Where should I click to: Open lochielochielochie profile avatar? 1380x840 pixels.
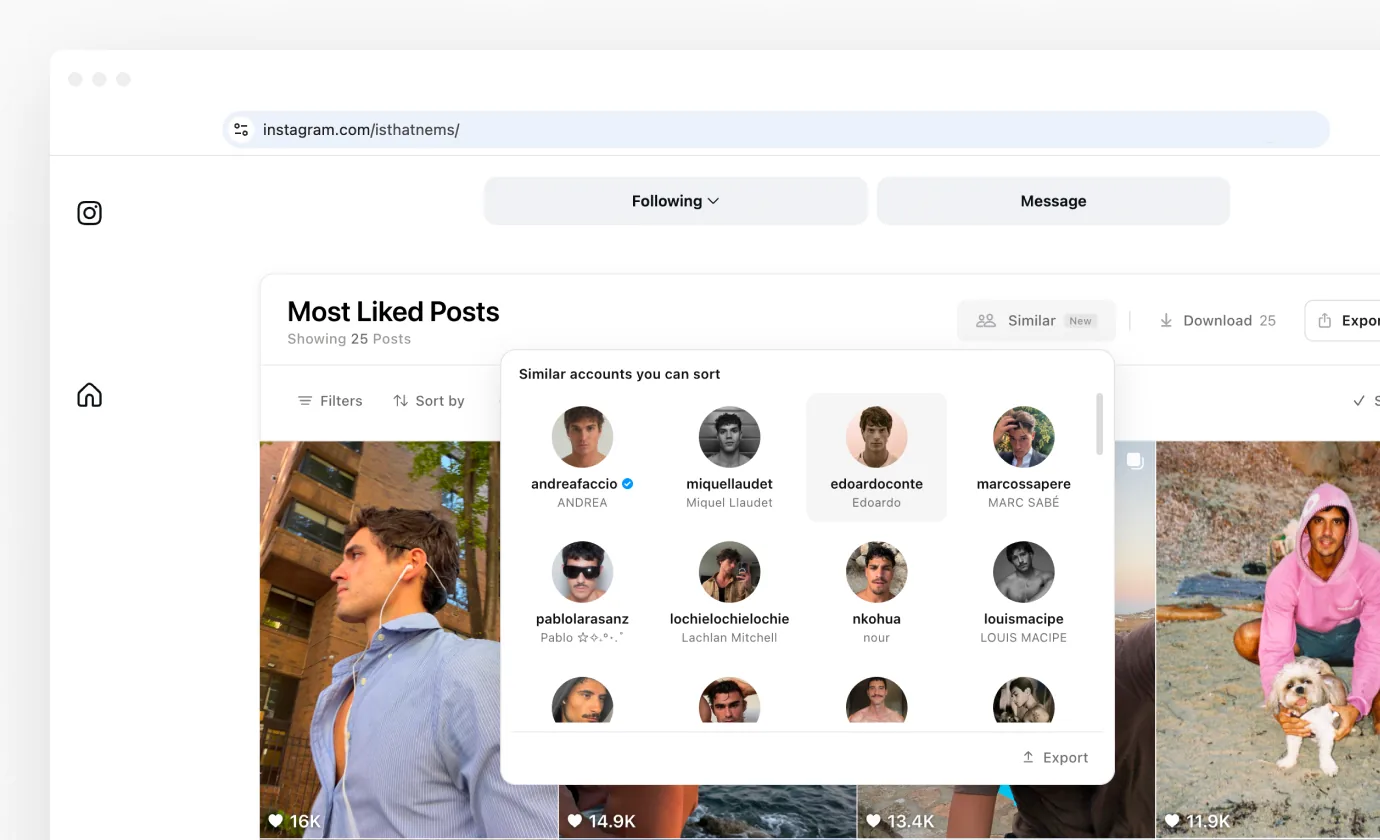click(x=729, y=572)
